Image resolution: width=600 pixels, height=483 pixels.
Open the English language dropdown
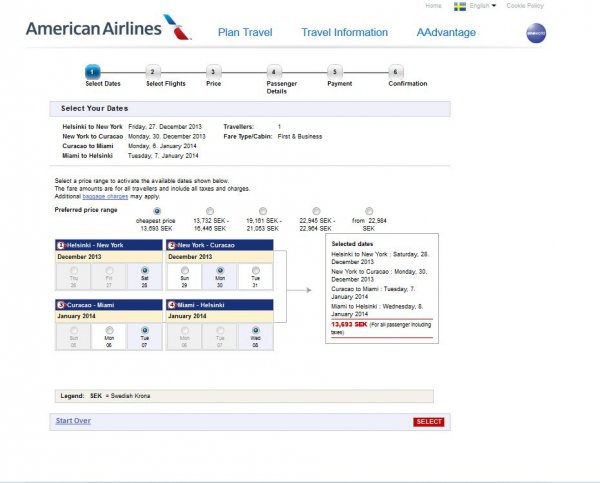tap(483, 6)
